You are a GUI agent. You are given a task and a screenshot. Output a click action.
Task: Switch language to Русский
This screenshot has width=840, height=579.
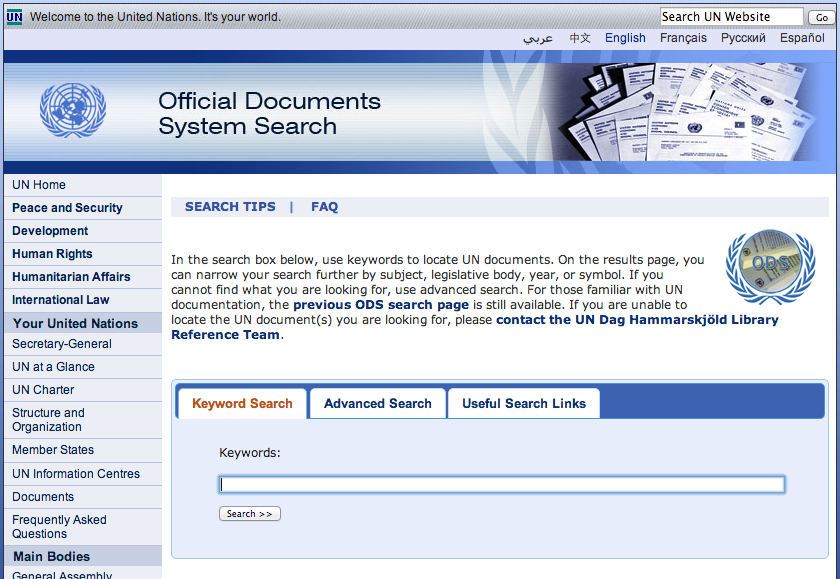click(x=743, y=38)
